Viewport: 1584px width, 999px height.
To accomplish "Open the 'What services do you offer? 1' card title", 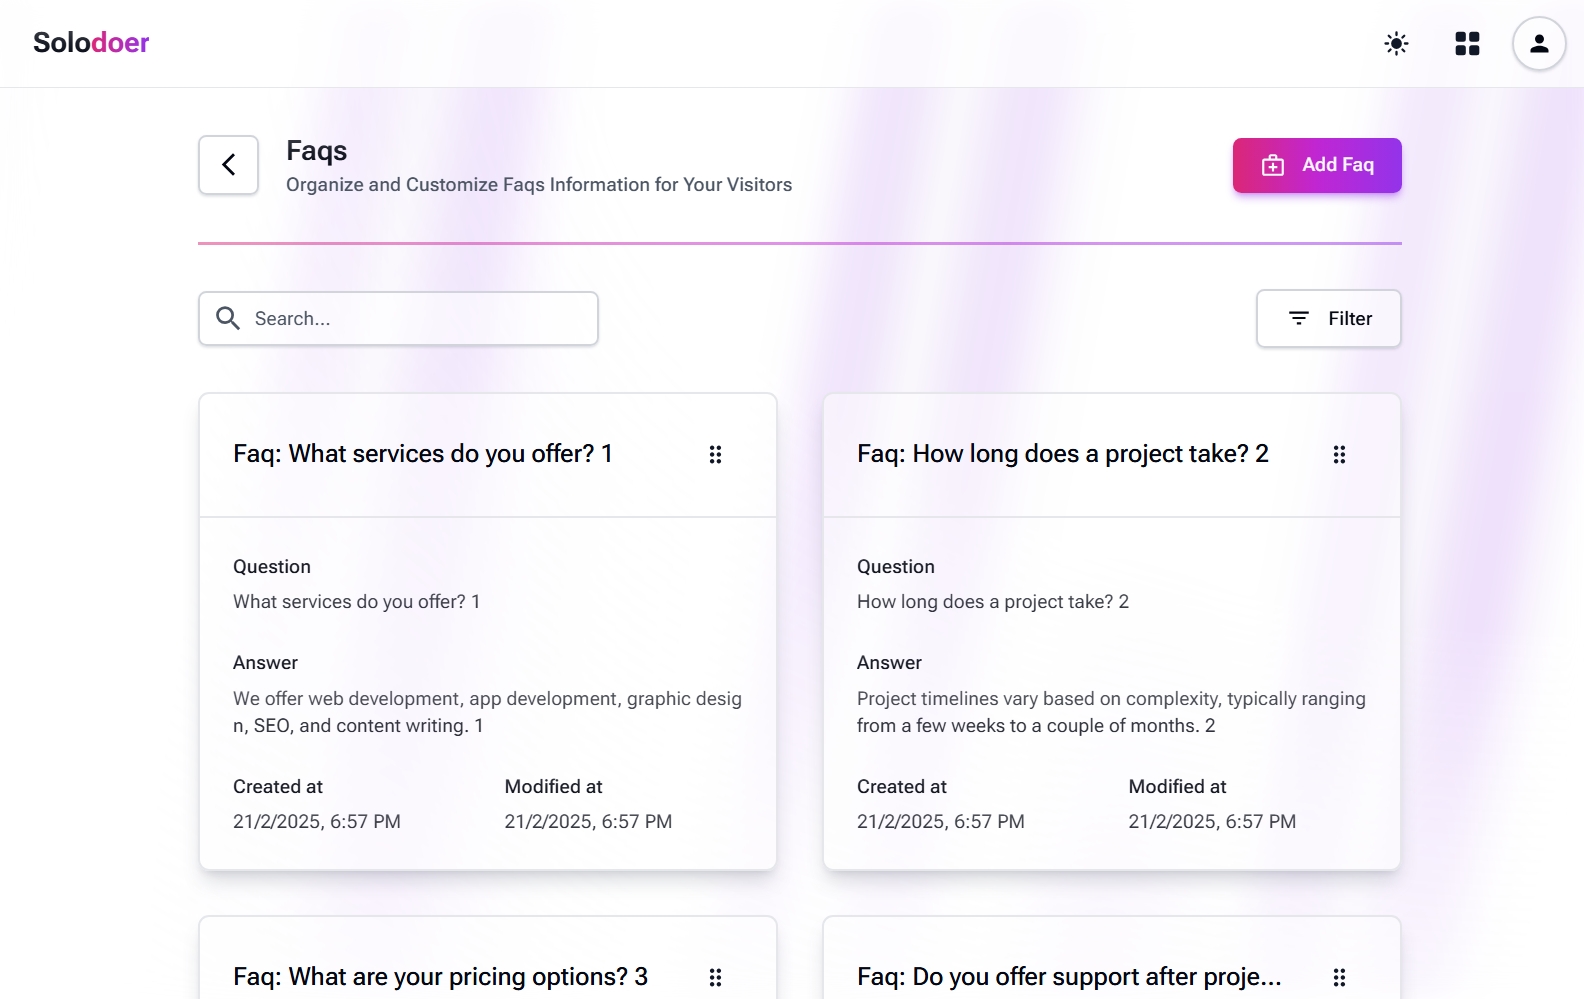I will pos(422,453).
